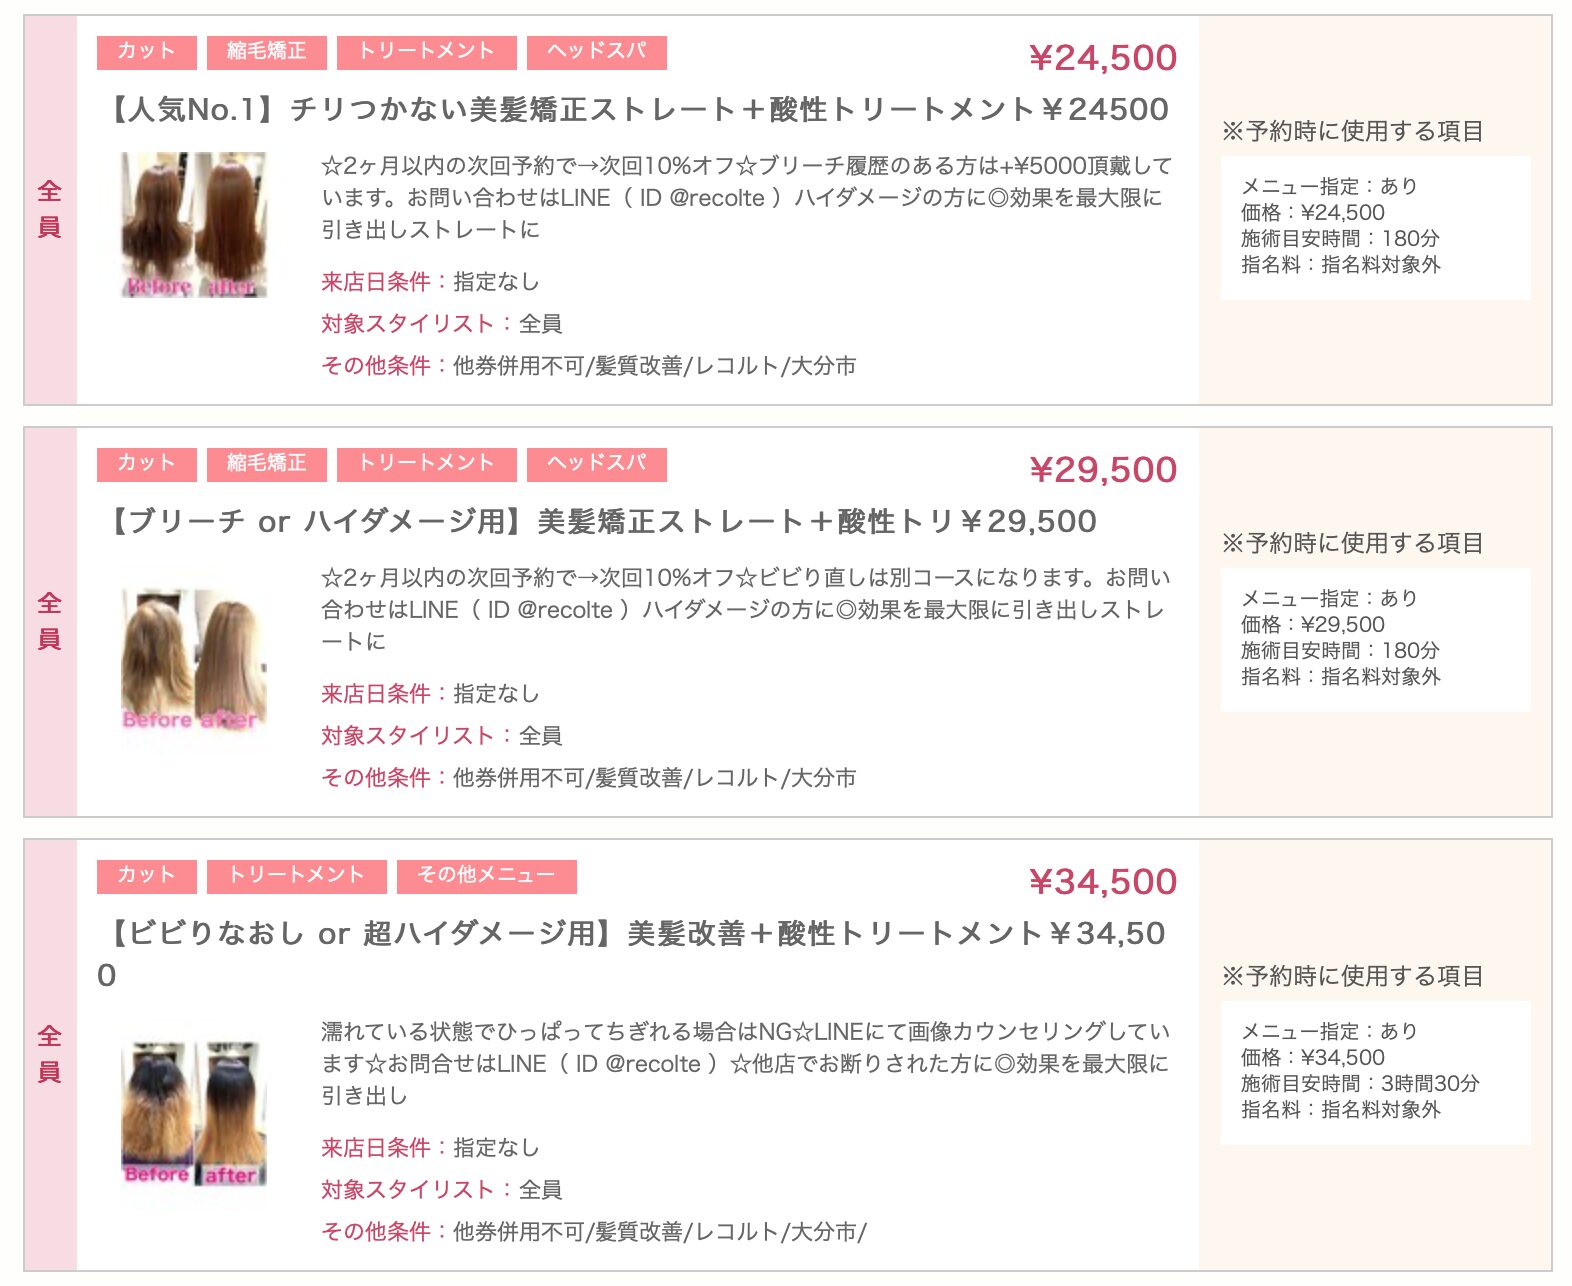Viewport: 1572px width, 1286px height.
Task: Select the 縮毛矯正 tag in the first coupon
Action: tap(266, 52)
